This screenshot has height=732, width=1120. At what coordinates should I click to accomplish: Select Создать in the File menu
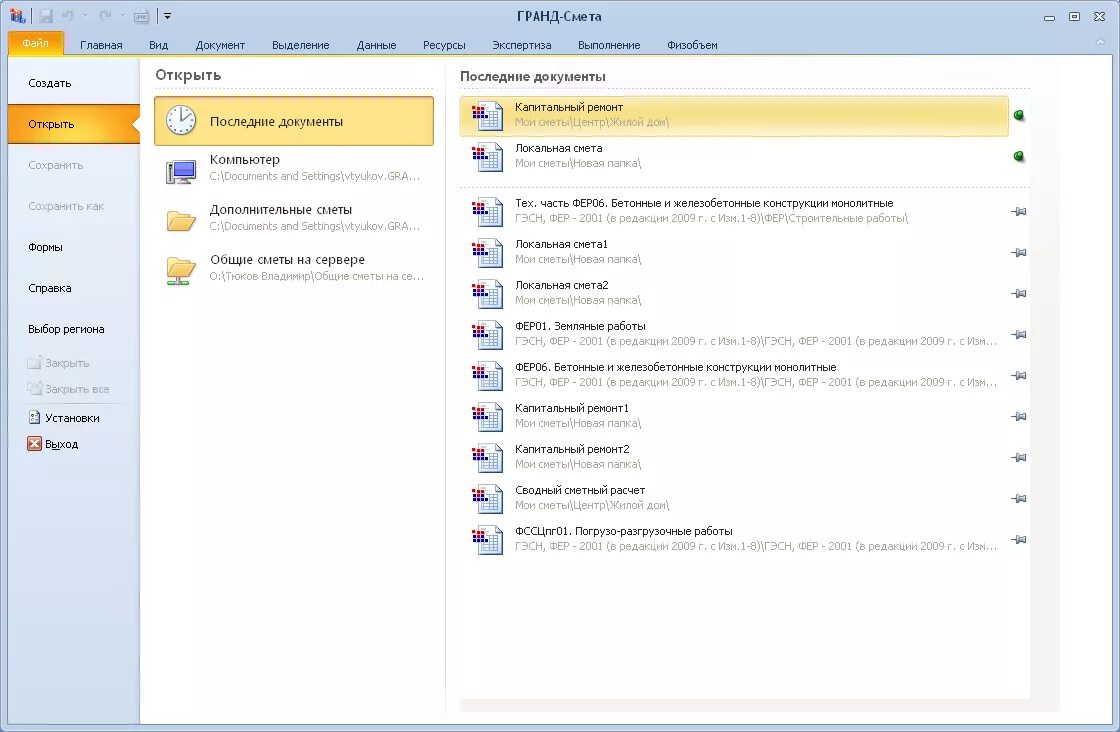(x=74, y=83)
